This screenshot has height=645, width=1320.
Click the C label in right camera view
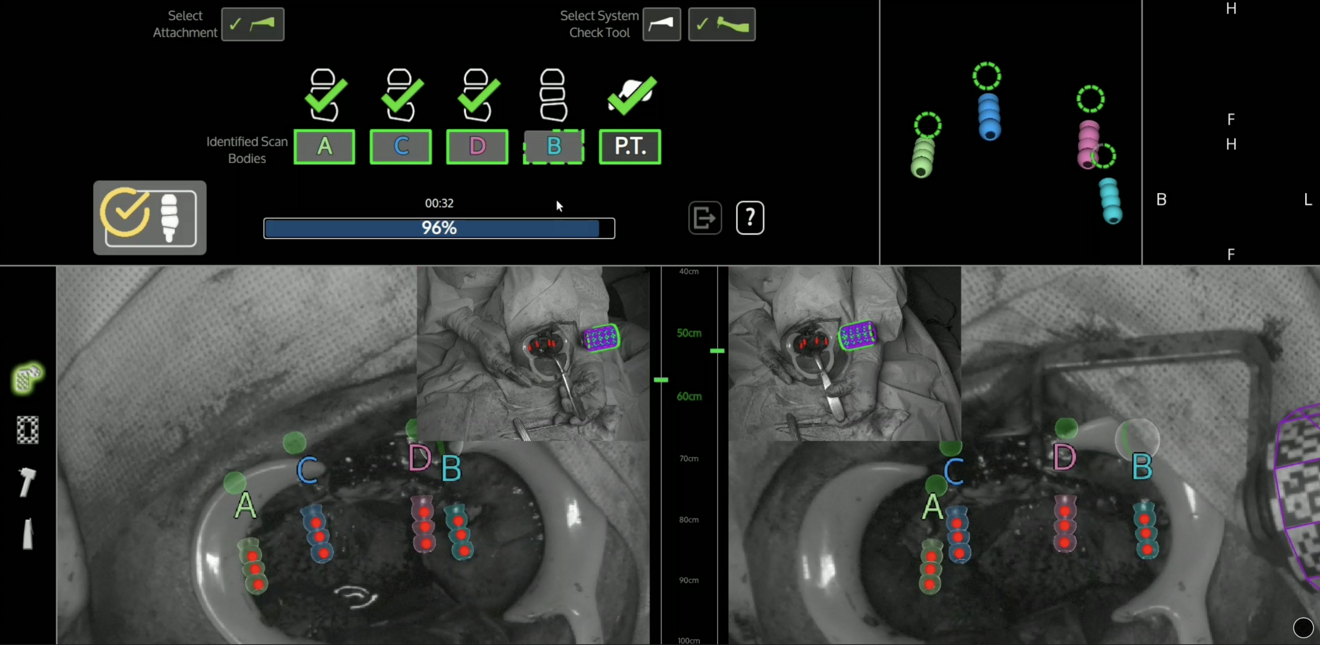pos(954,471)
